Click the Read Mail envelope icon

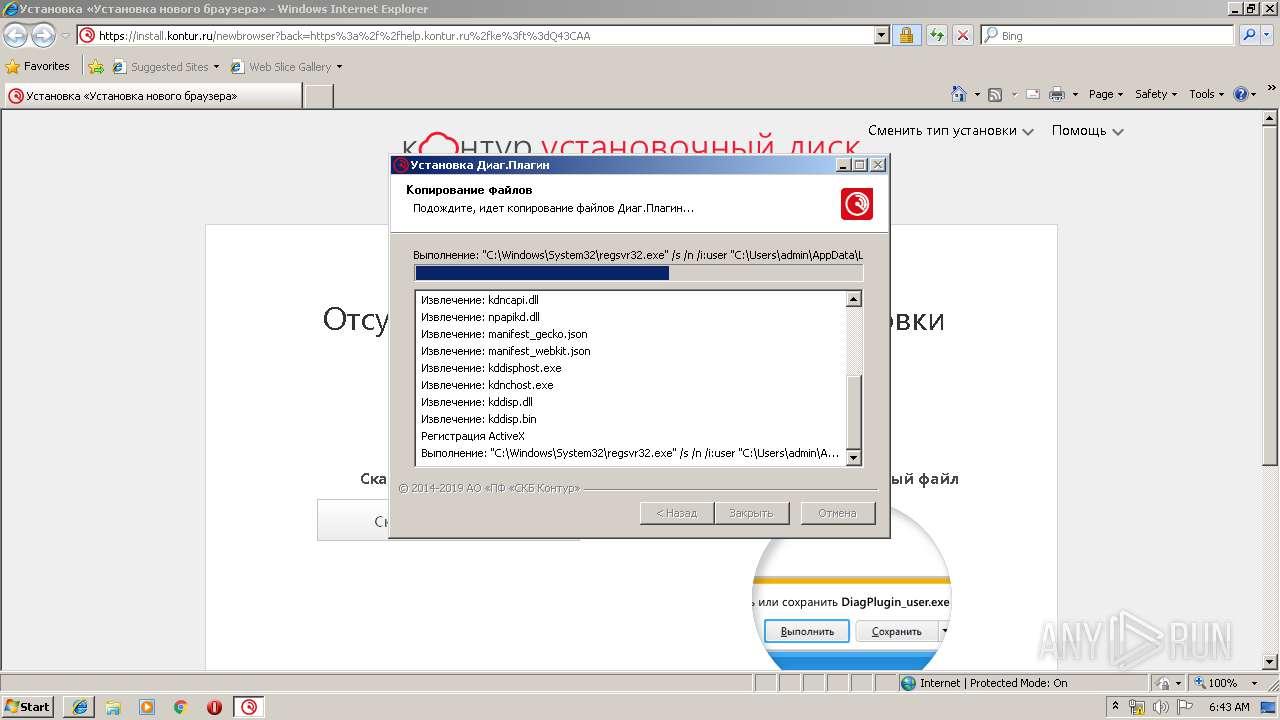pyautogui.click(x=1033, y=94)
